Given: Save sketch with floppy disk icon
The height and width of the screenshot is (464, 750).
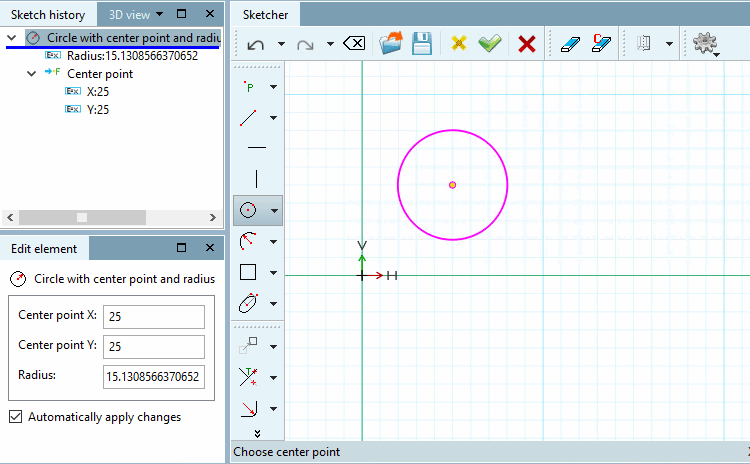Looking at the screenshot, I should (422, 44).
